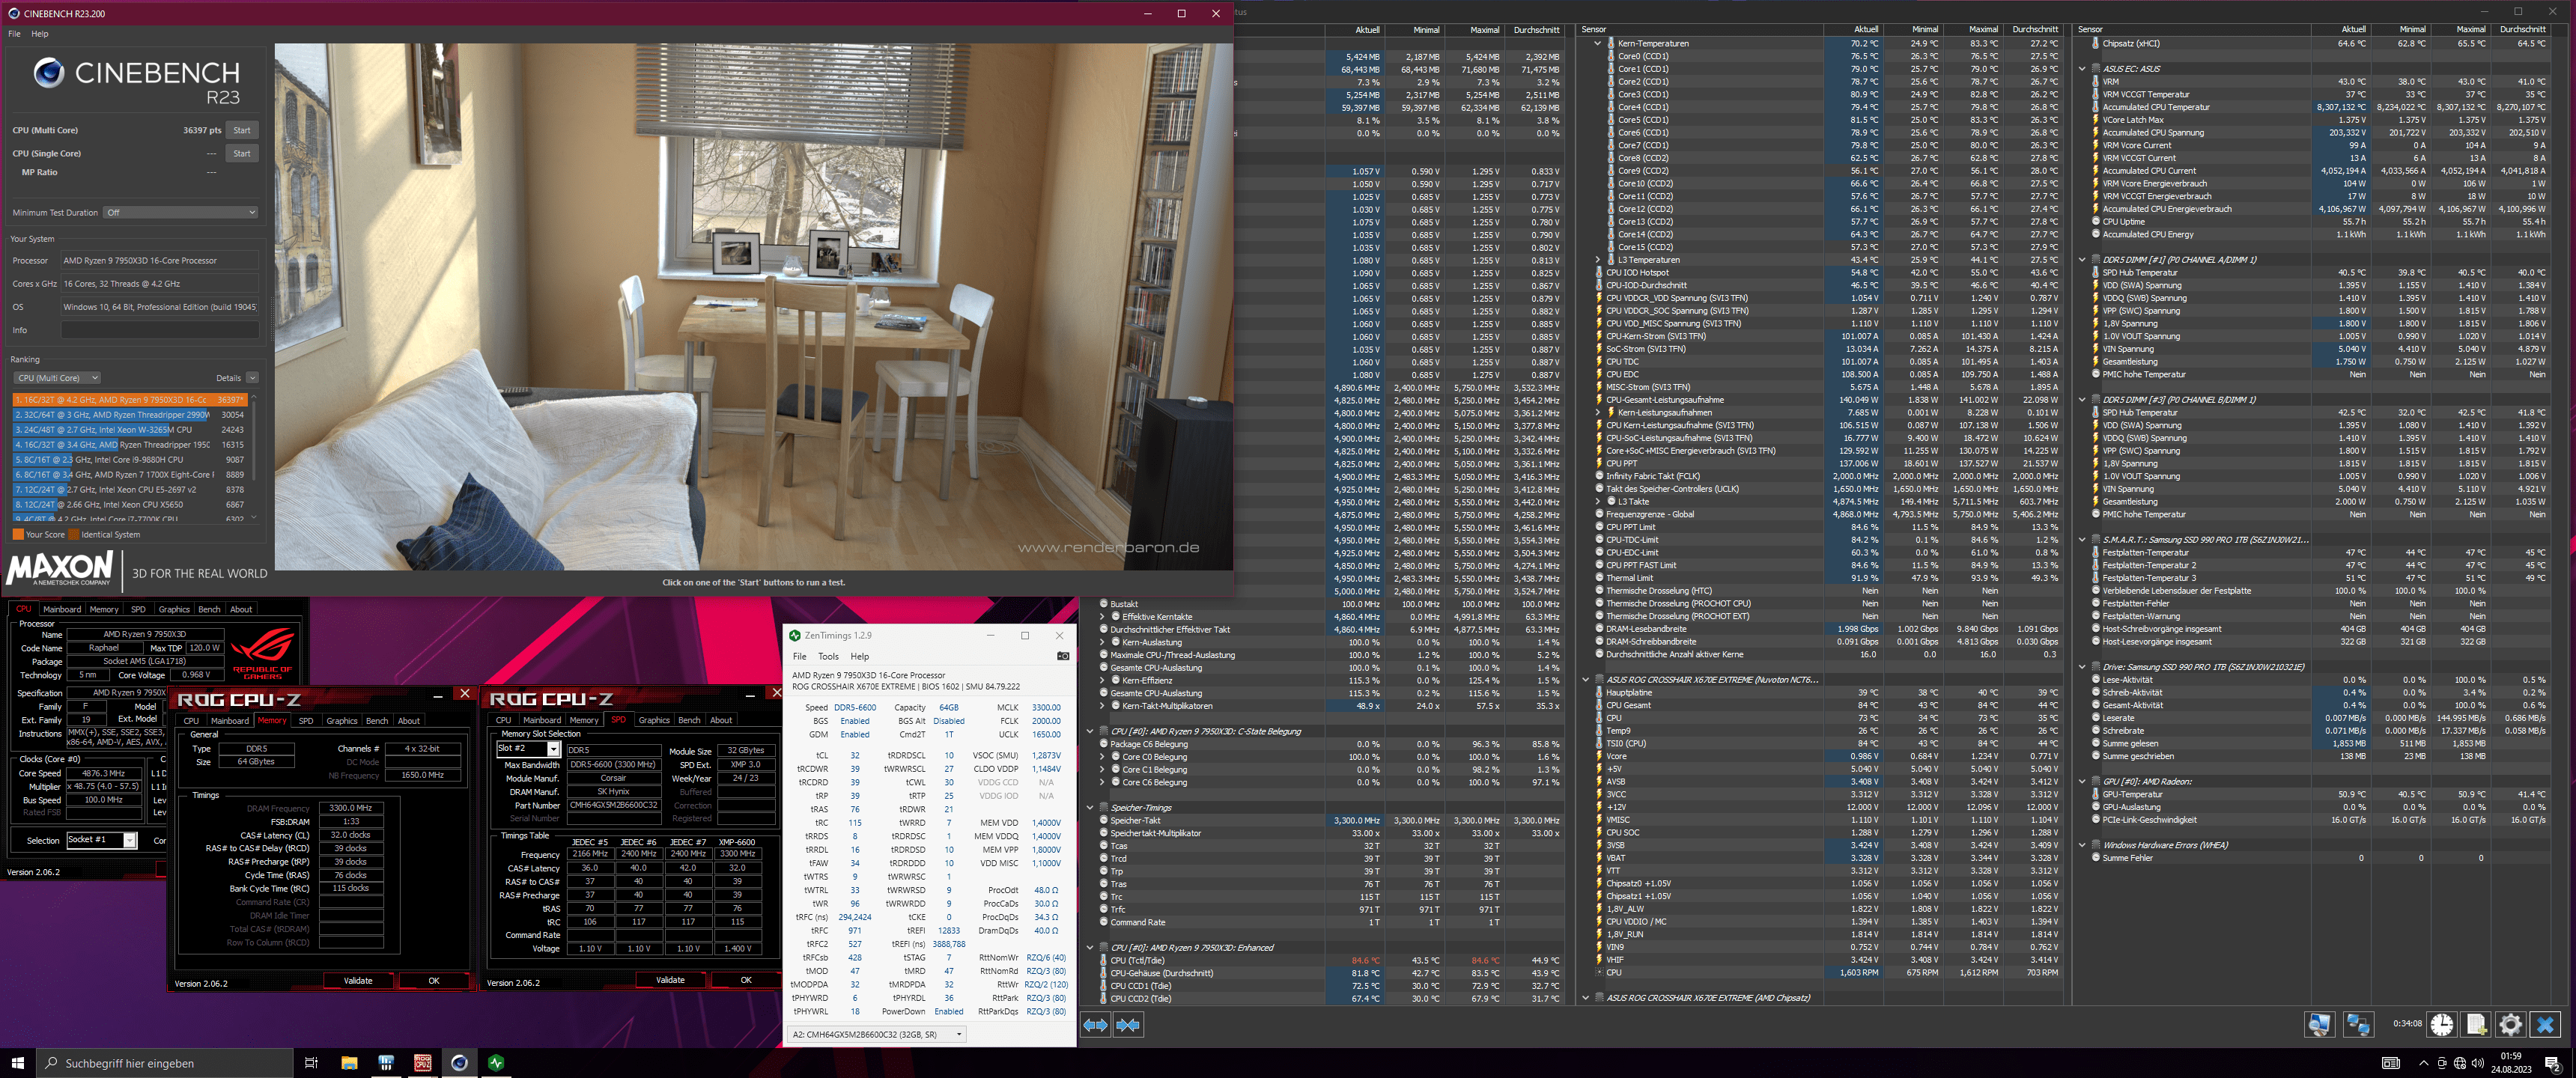Click Cinebench R23 logo sphere

pos(49,73)
